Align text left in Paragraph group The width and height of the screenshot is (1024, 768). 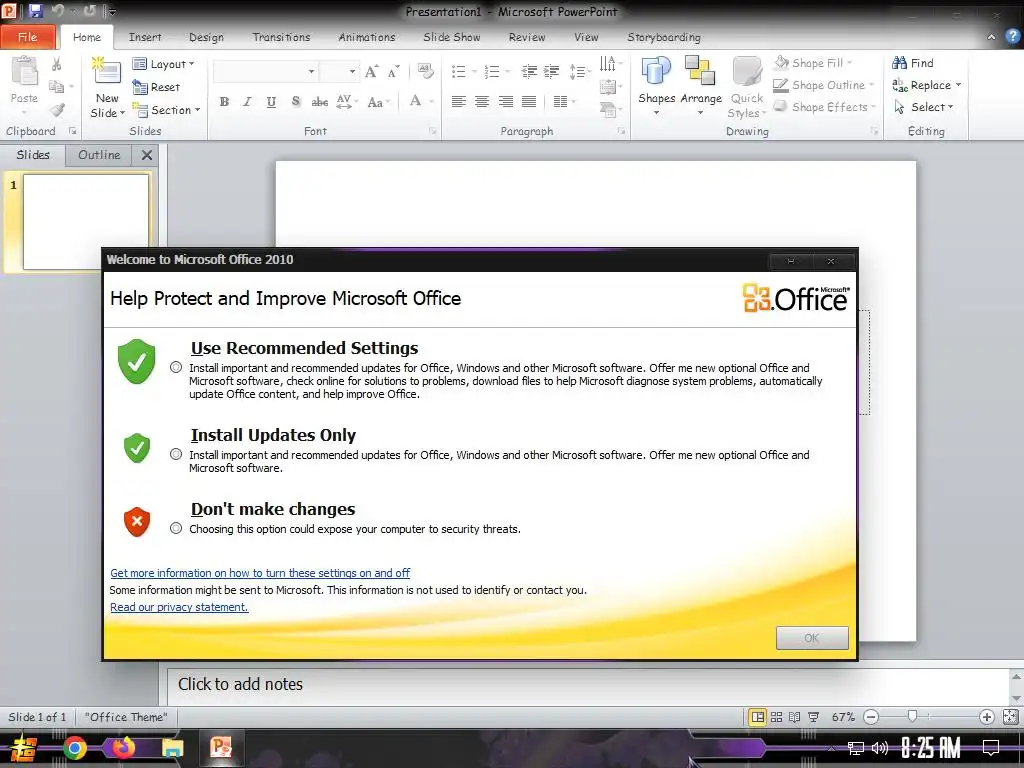click(458, 102)
